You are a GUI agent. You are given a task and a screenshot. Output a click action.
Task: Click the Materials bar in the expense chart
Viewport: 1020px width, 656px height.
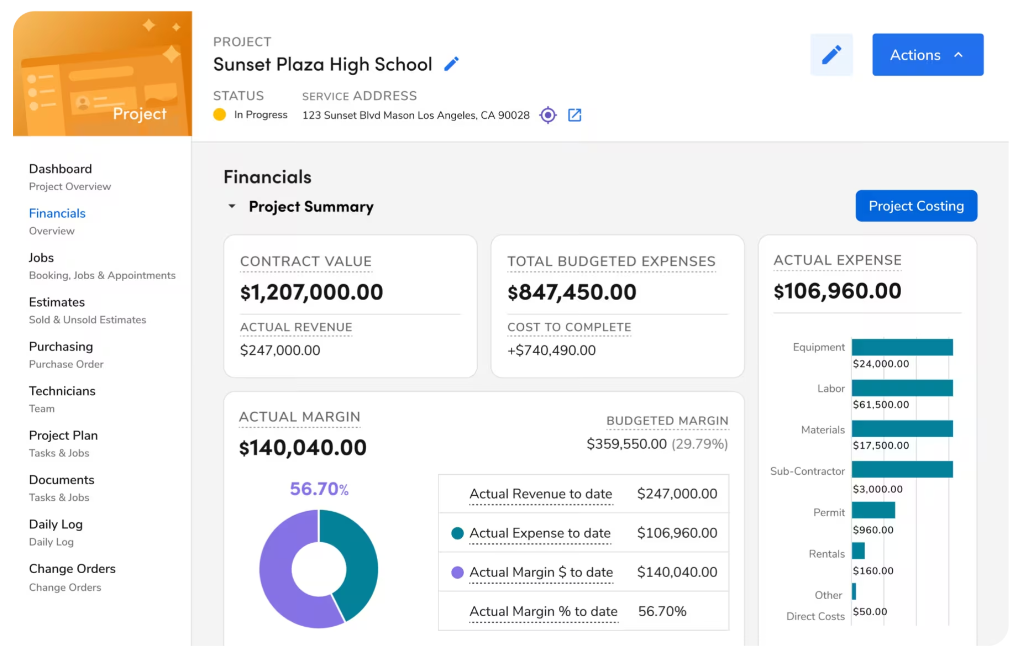[x=902, y=428]
